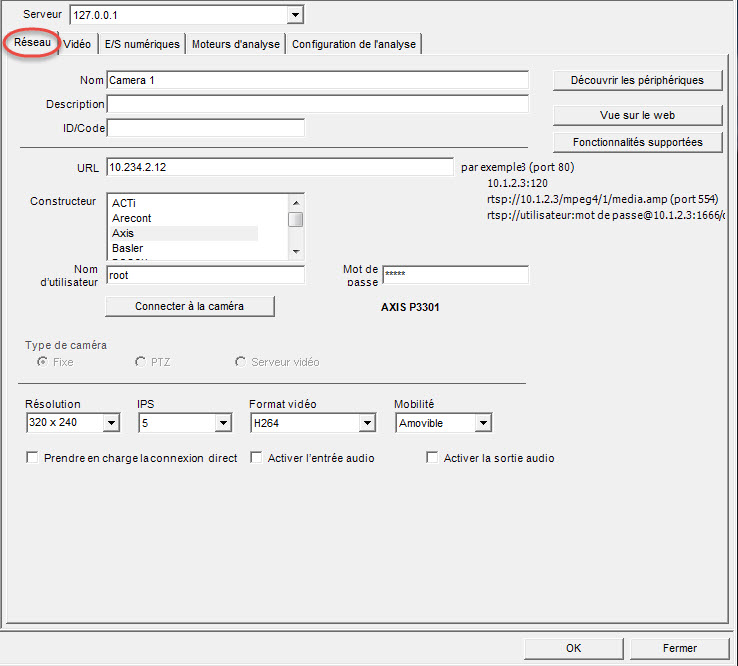Open the Serveur dropdown arrow

coord(295,15)
